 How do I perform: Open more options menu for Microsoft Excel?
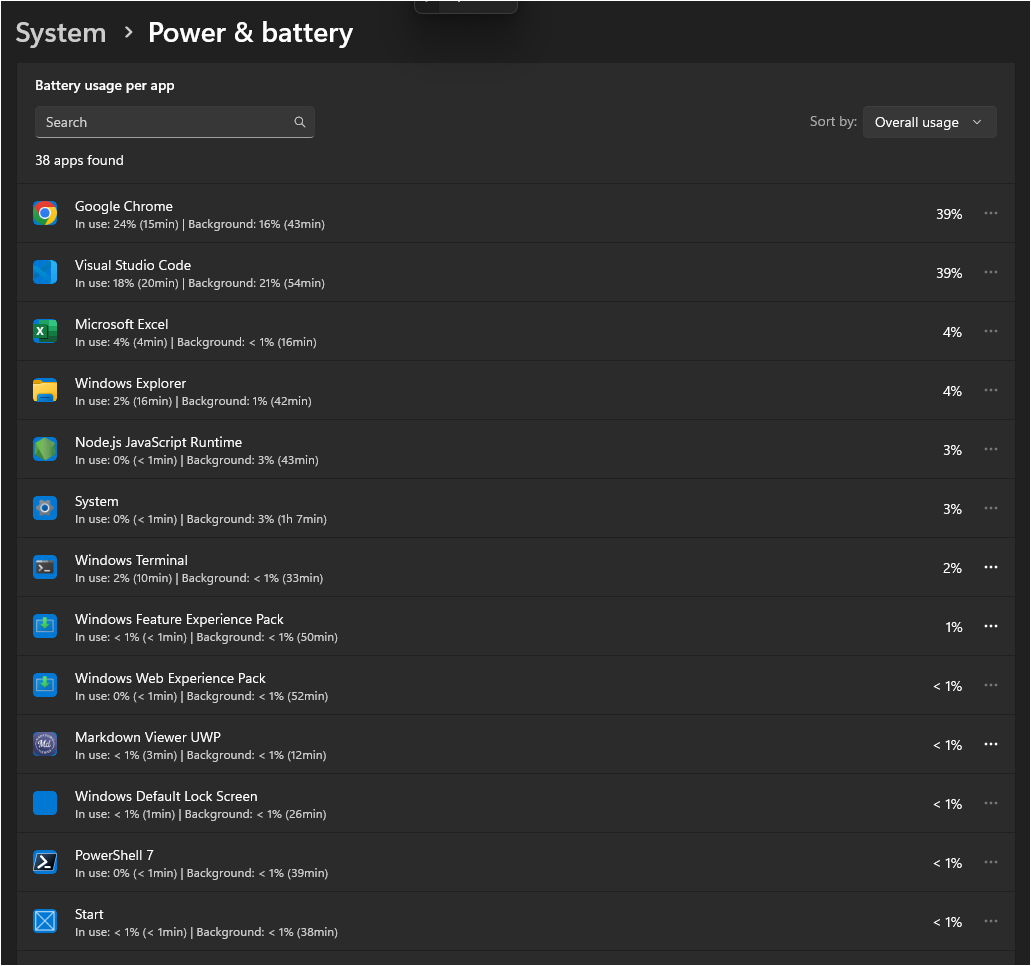pos(990,331)
